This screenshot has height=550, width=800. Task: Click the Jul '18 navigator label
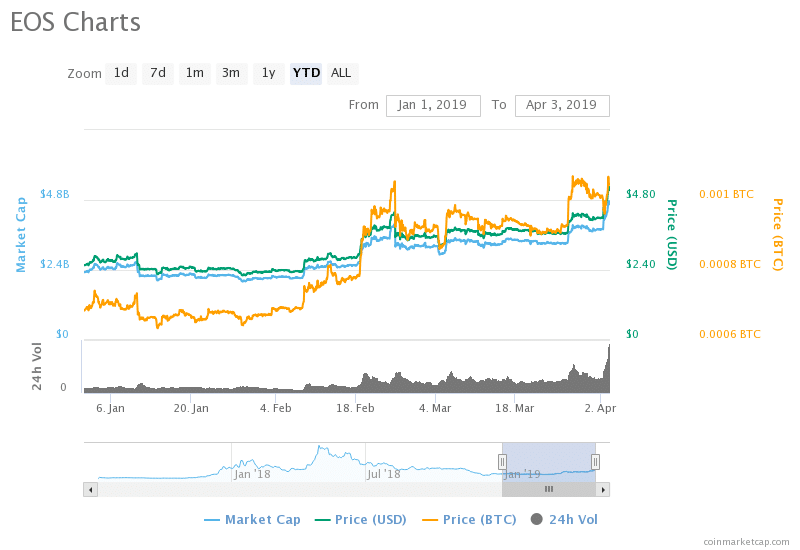(384, 474)
